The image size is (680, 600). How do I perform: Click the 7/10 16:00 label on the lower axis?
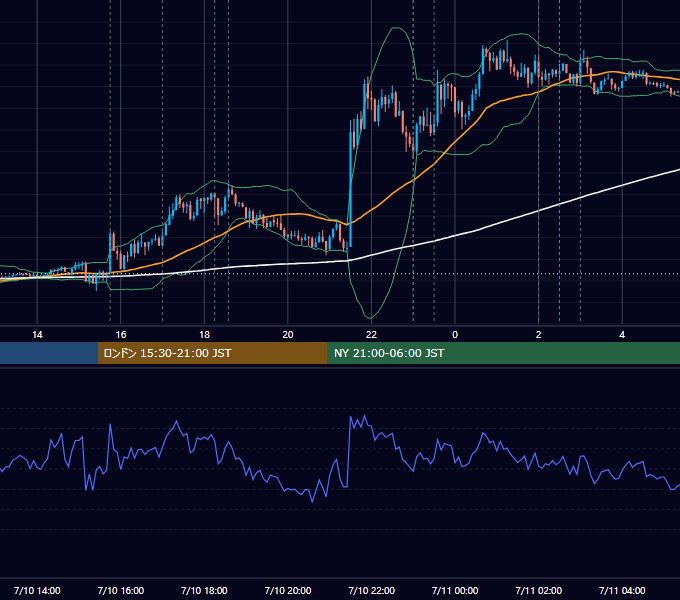click(x=121, y=590)
